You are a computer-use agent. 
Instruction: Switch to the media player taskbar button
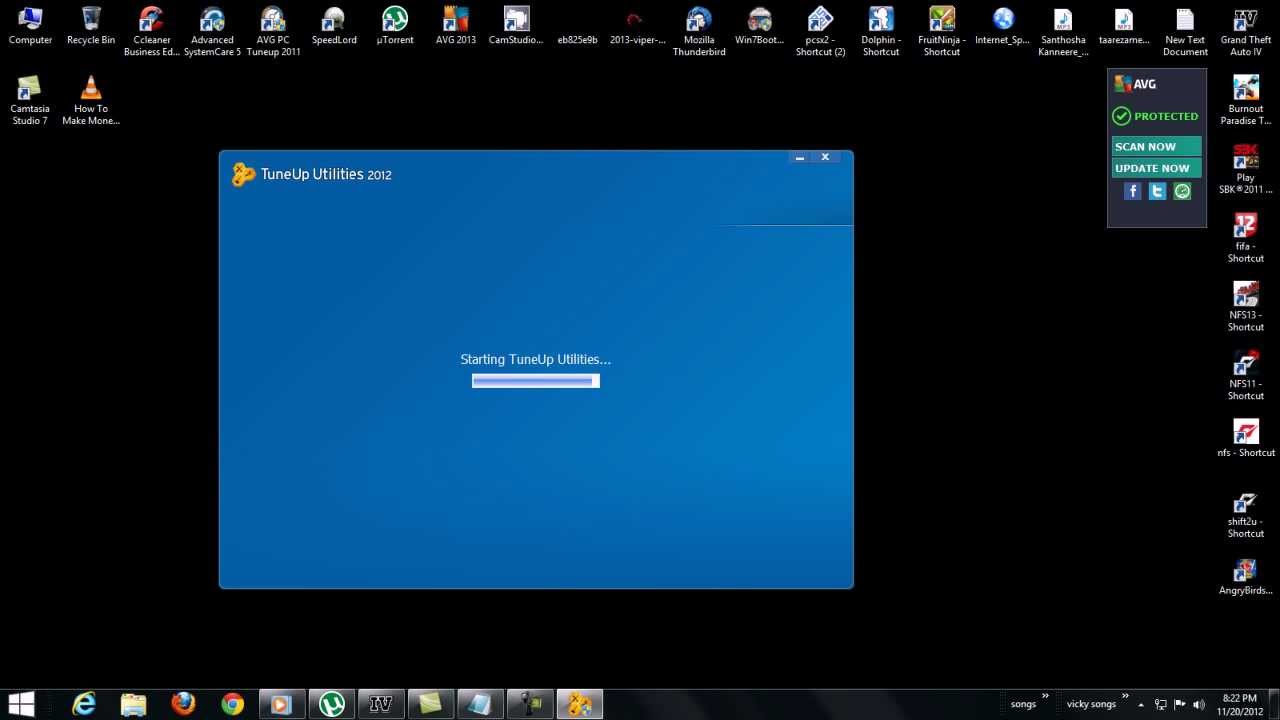(x=282, y=704)
